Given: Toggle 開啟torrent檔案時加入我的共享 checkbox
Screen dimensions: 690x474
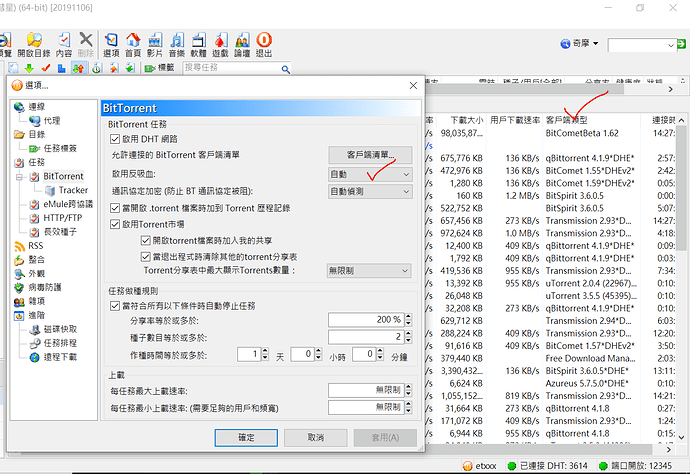Looking at the screenshot, I should 146,241.
